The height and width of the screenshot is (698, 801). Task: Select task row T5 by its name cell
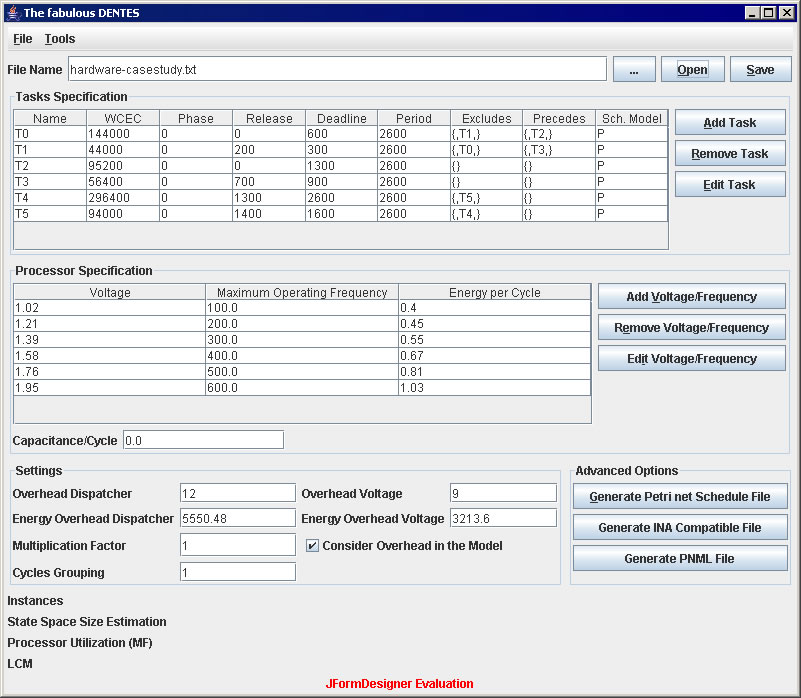pyautogui.click(x=50, y=214)
